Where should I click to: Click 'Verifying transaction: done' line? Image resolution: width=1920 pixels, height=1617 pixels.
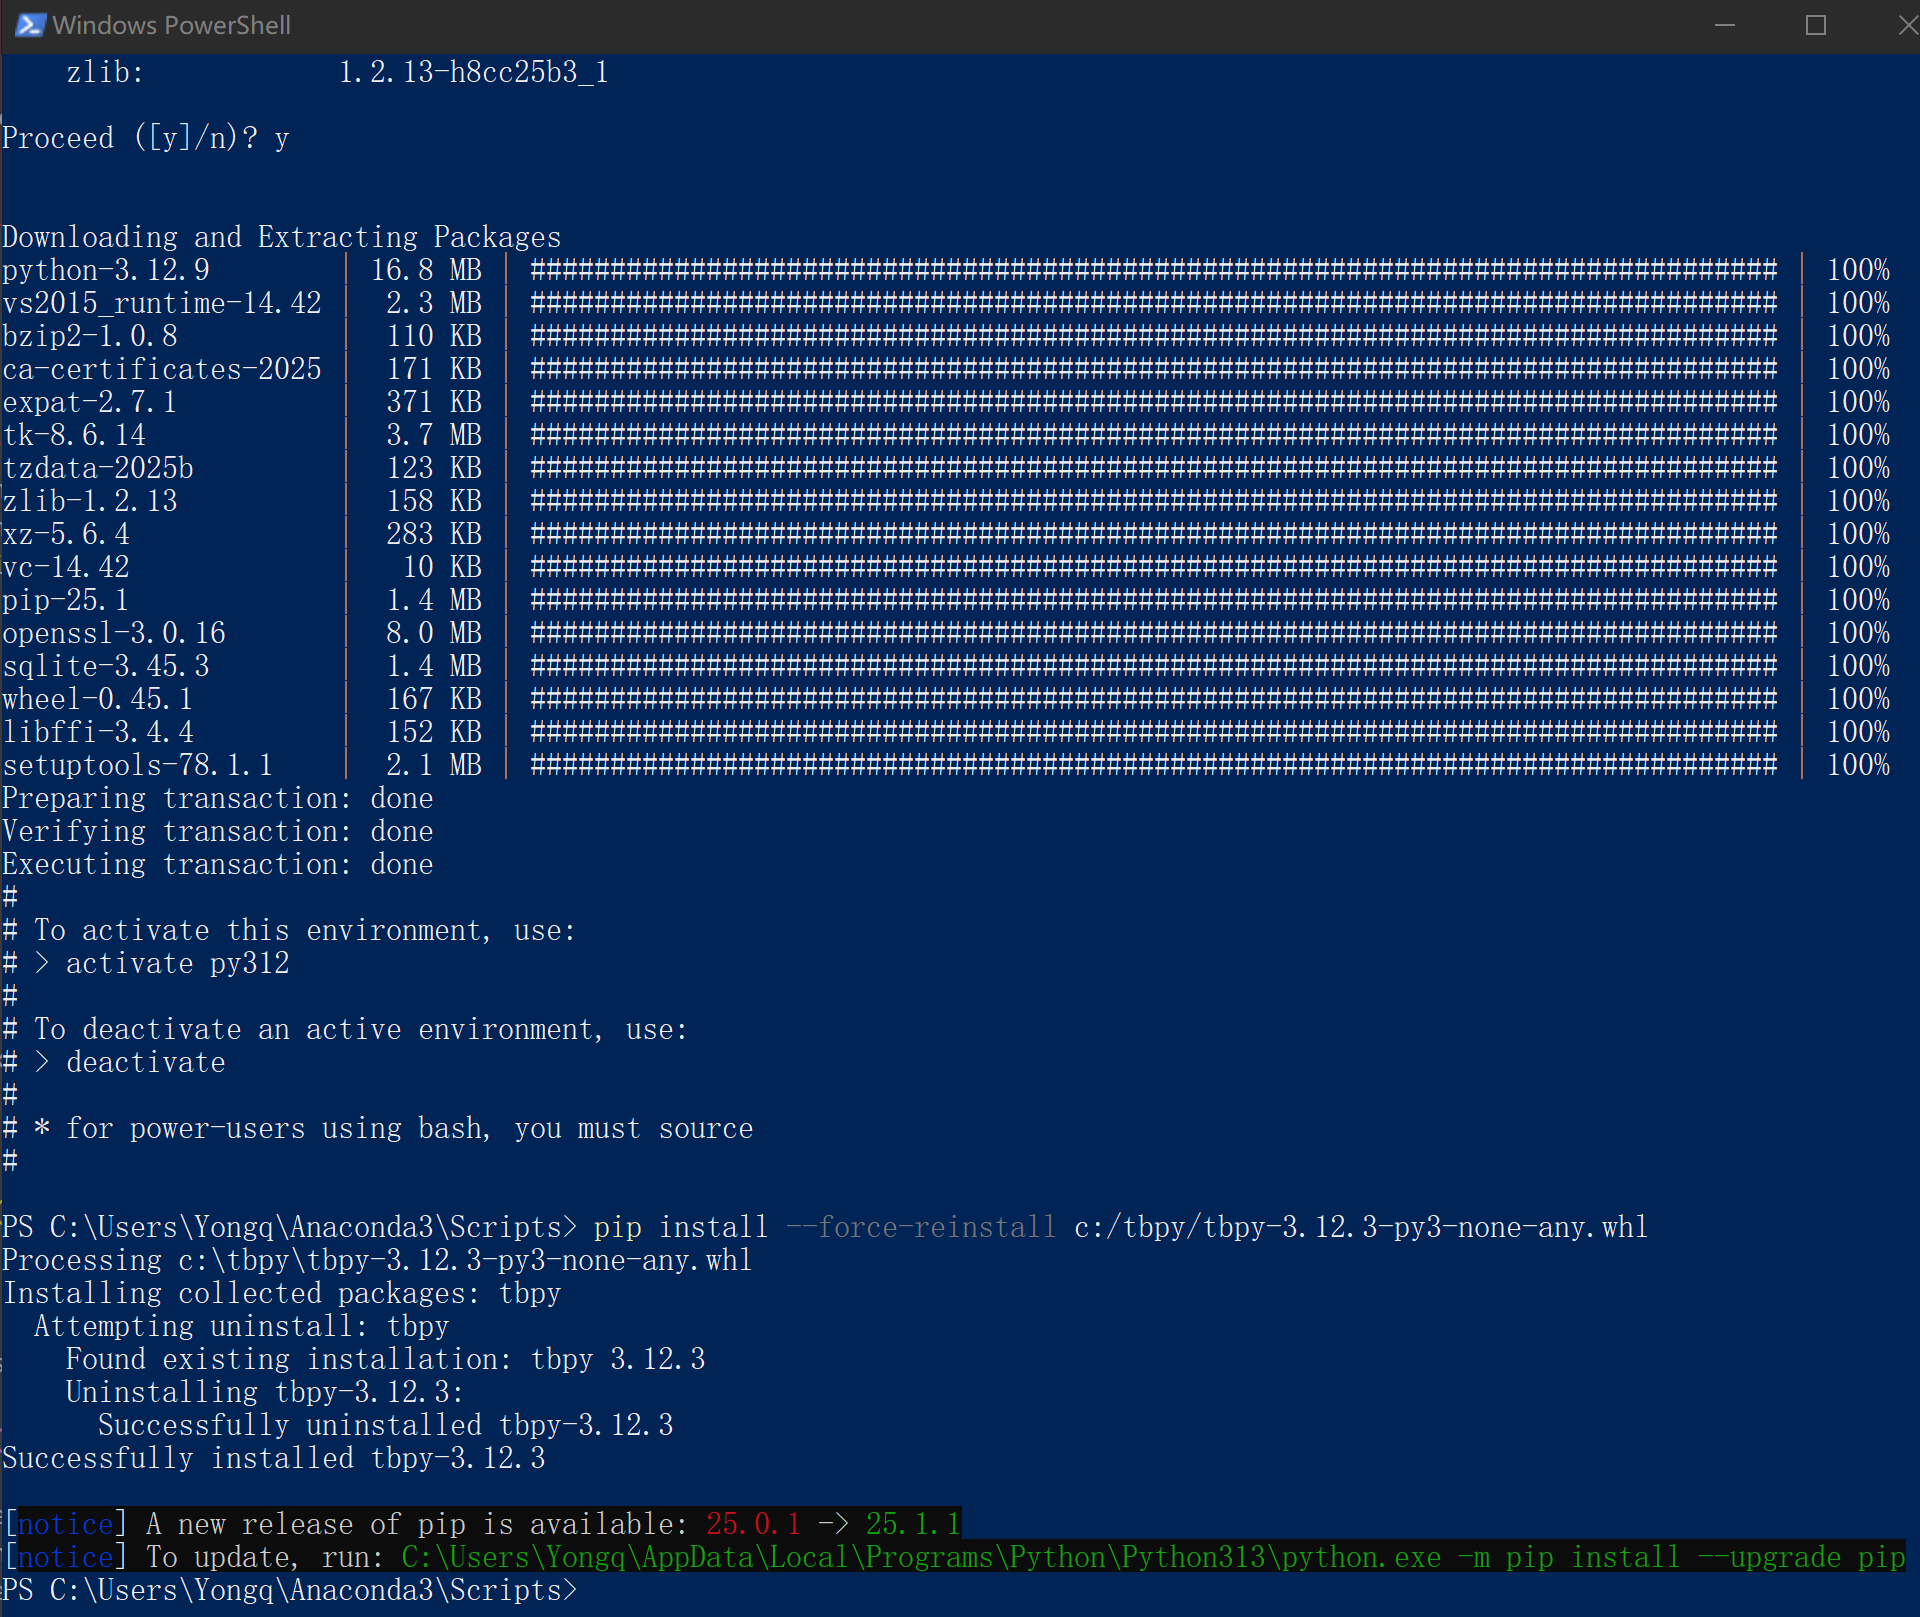(x=218, y=831)
